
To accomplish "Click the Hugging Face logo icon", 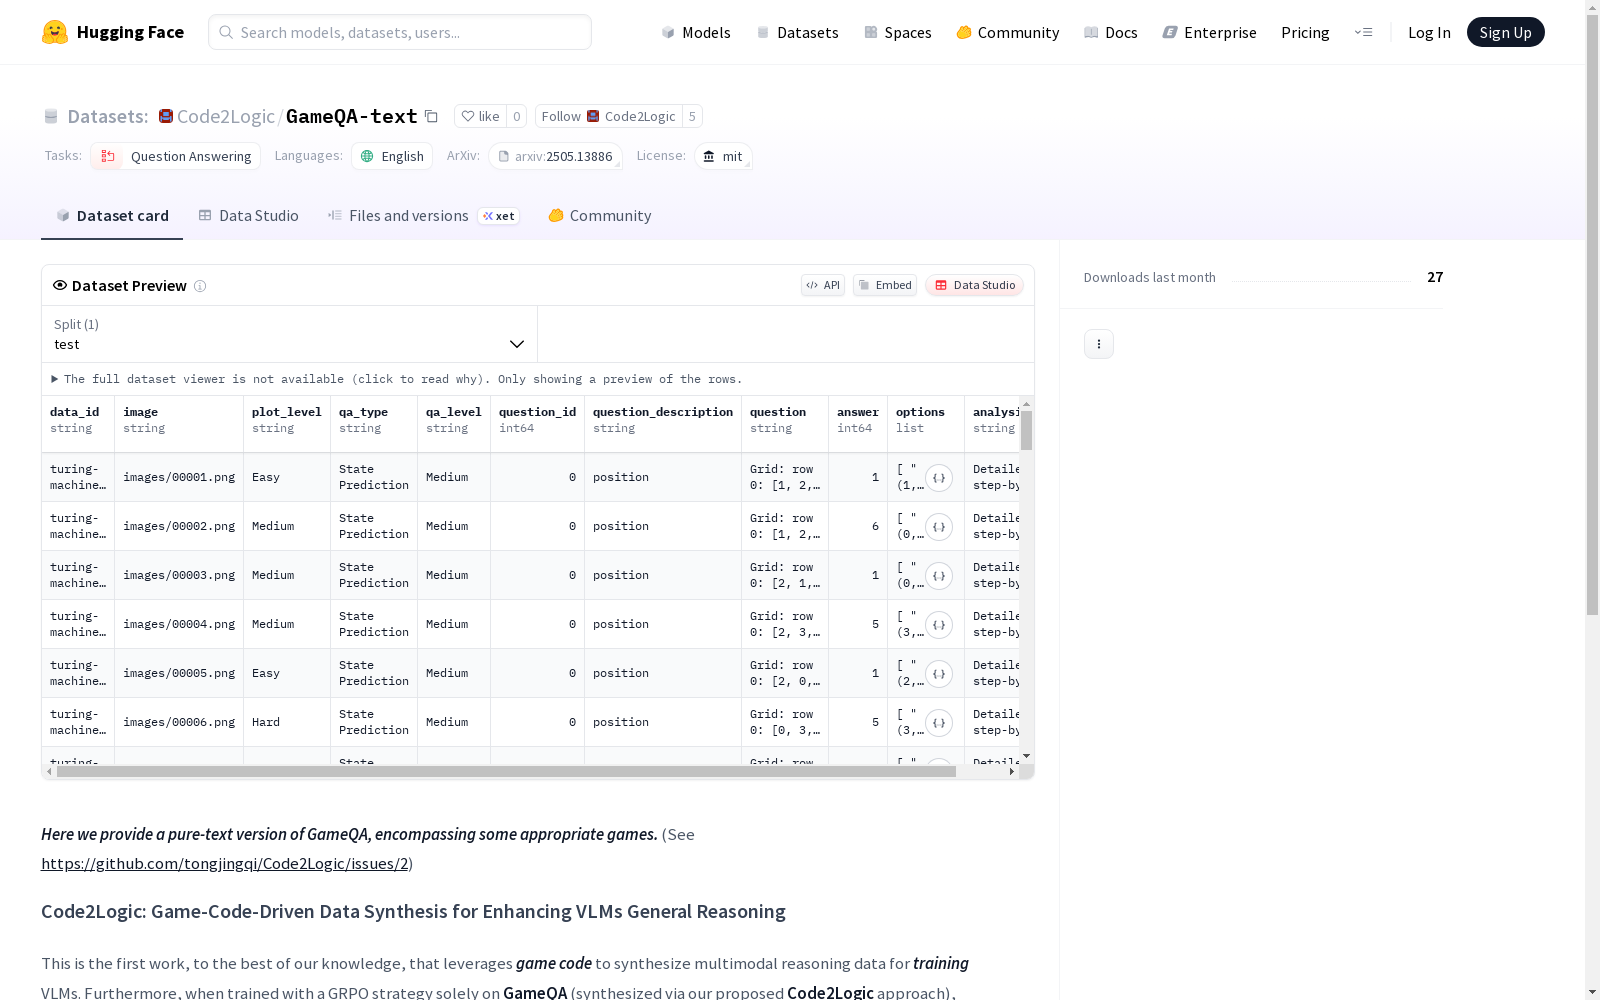I will pyautogui.click(x=55, y=32).
